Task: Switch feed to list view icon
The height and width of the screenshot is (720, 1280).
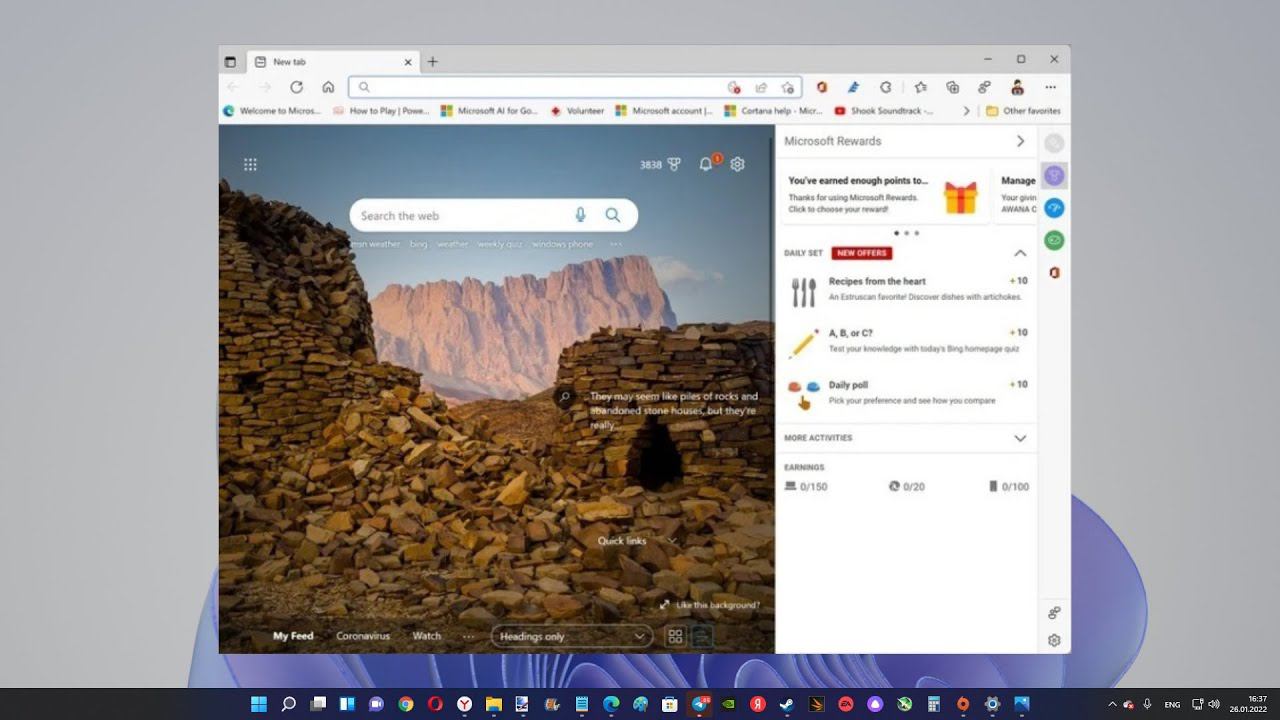Action: (x=702, y=636)
